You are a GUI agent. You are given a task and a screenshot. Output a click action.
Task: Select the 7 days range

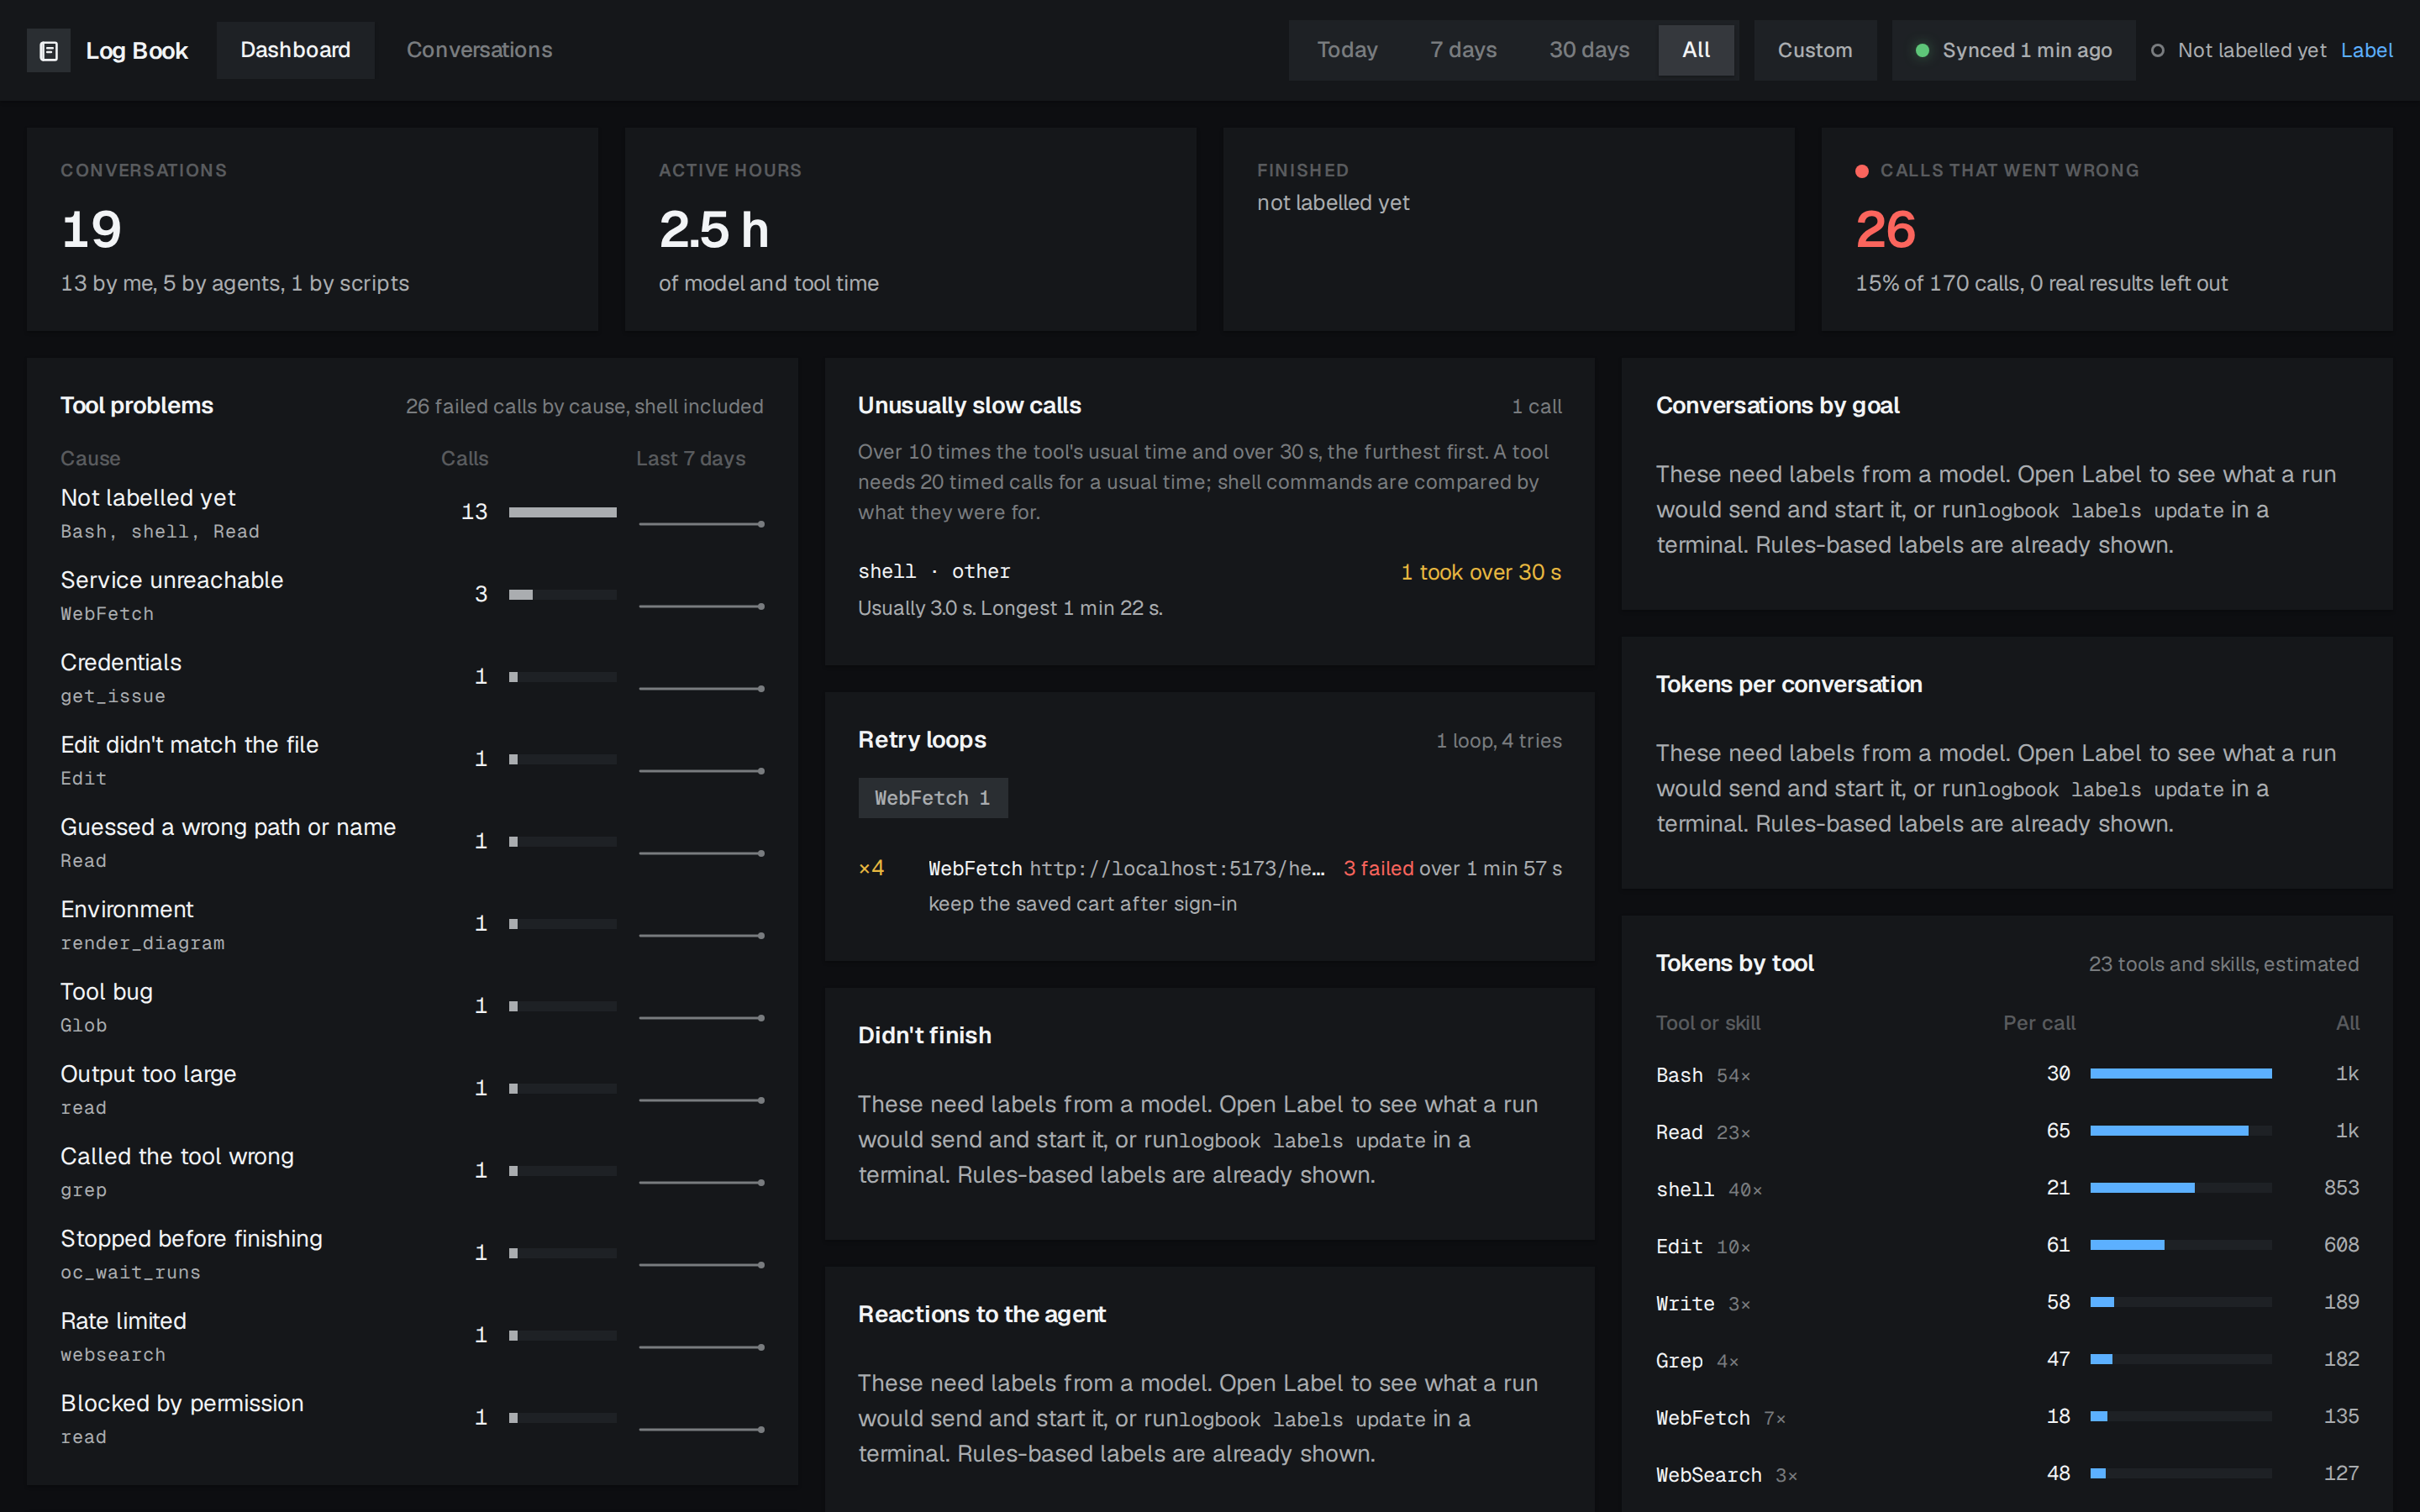(1463, 50)
